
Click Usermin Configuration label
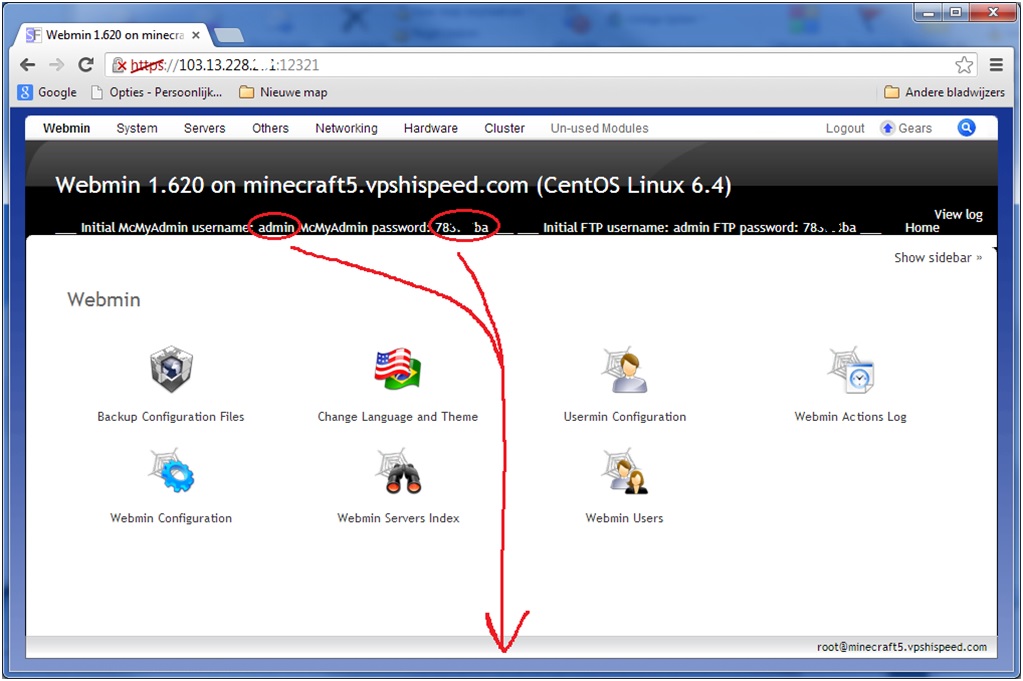pyautogui.click(x=624, y=417)
